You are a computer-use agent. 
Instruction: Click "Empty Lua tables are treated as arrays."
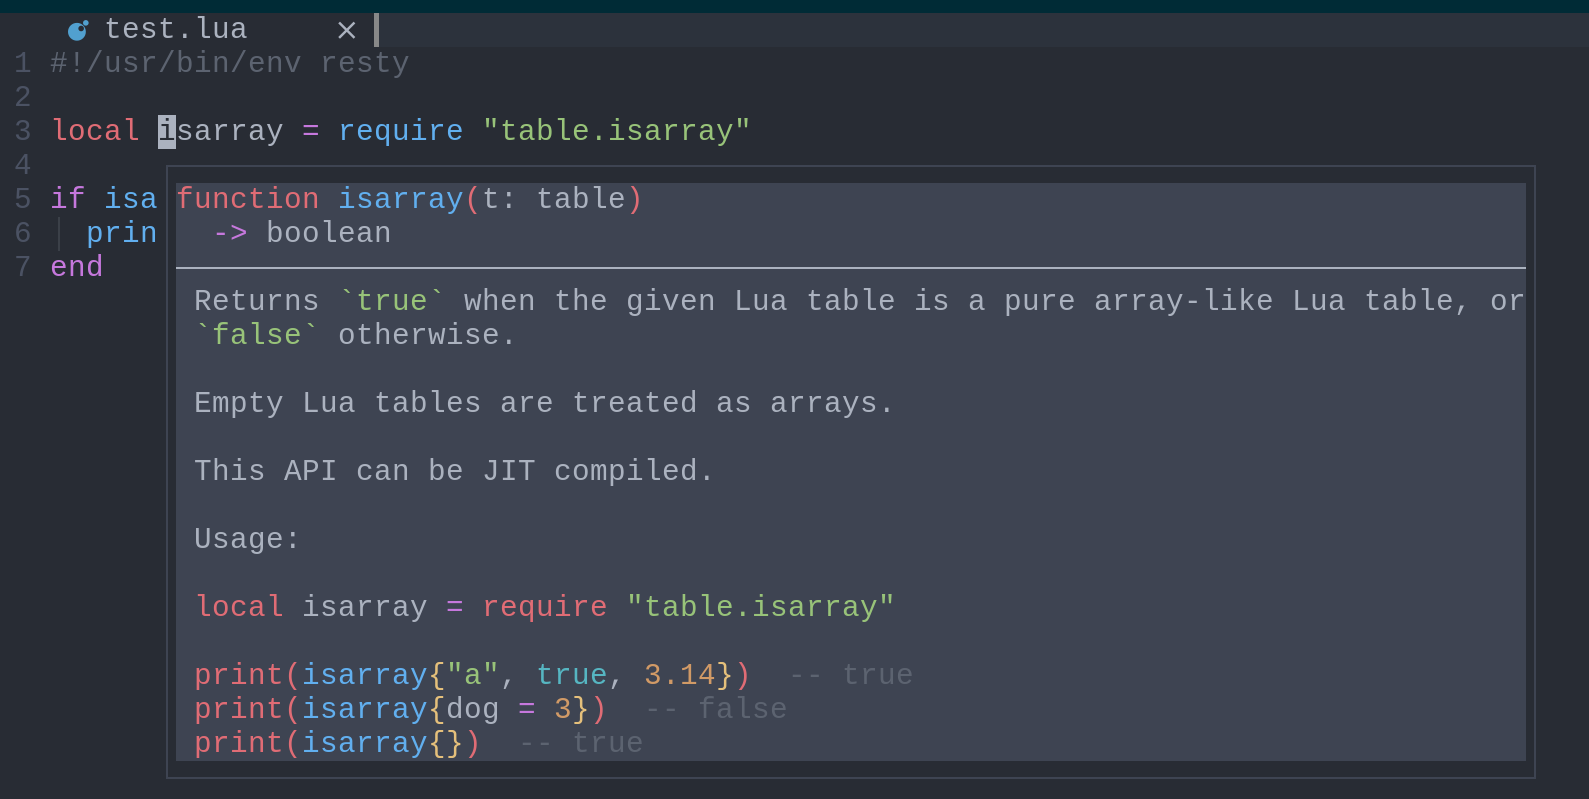tap(544, 403)
